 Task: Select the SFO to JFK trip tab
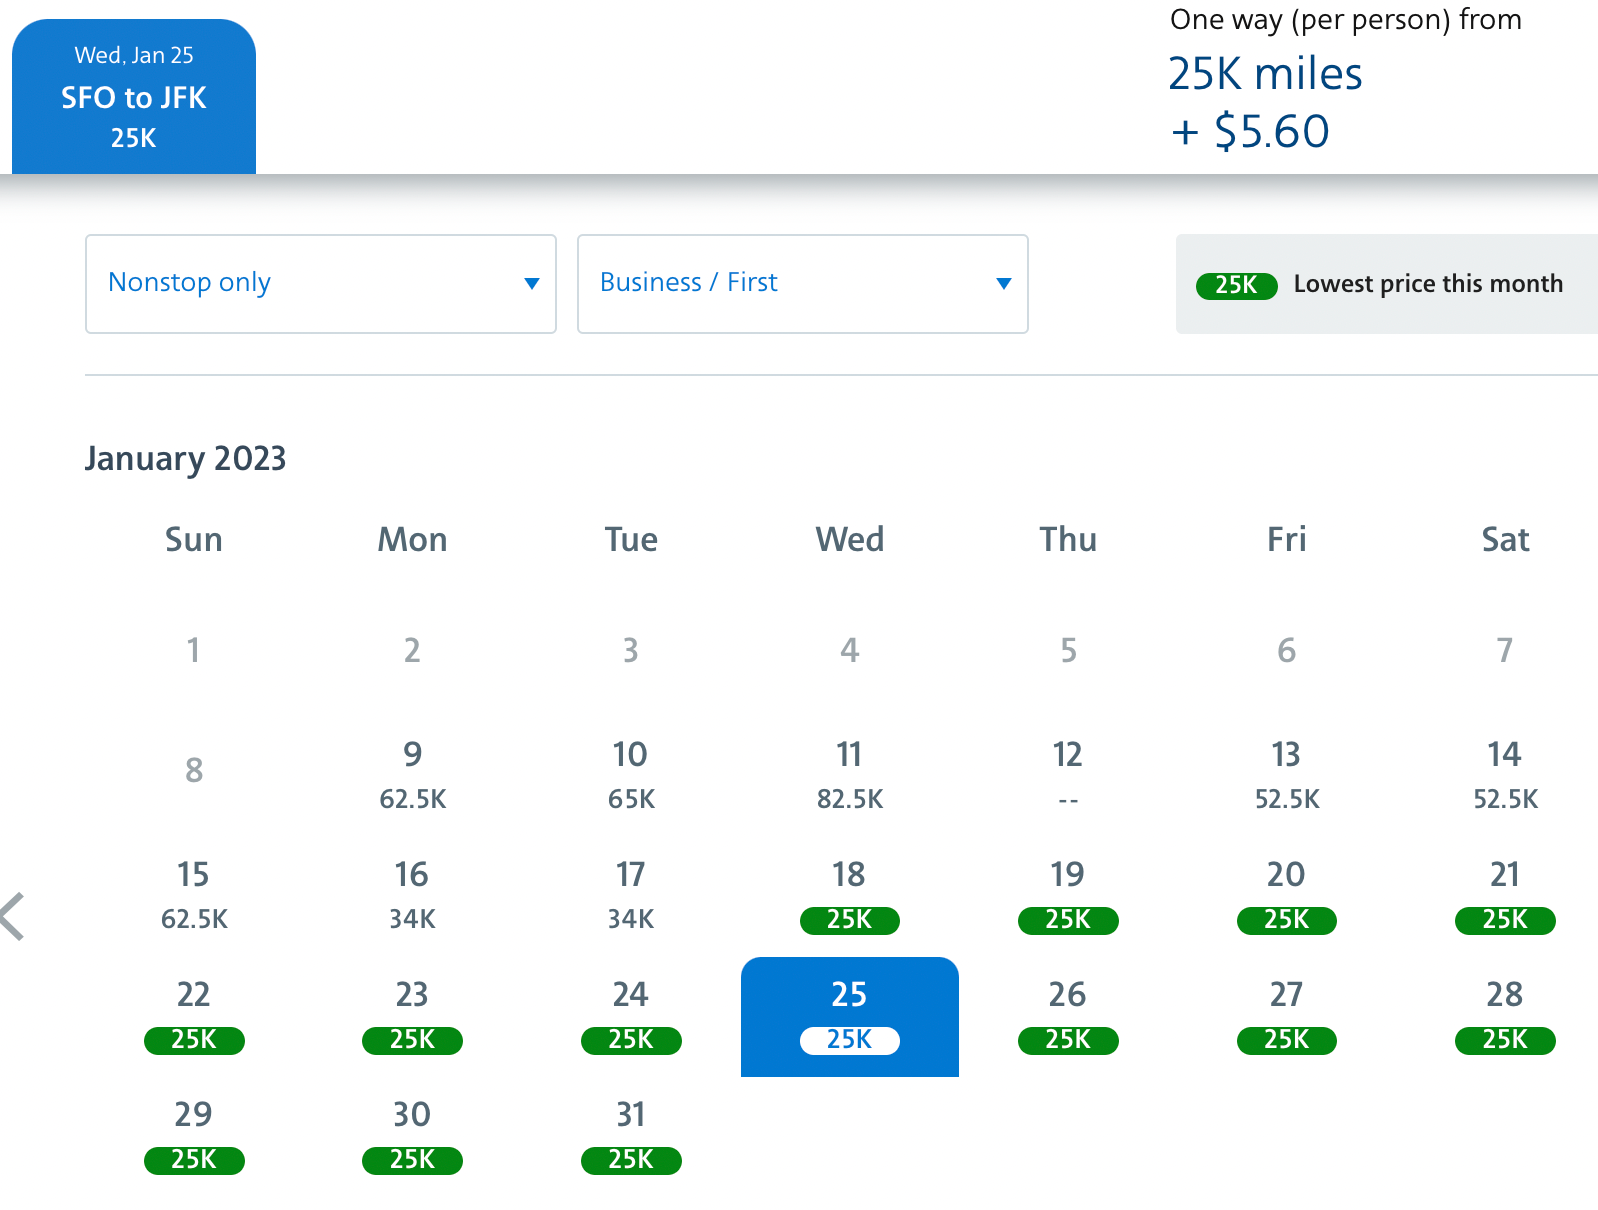pyautogui.click(x=134, y=97)
